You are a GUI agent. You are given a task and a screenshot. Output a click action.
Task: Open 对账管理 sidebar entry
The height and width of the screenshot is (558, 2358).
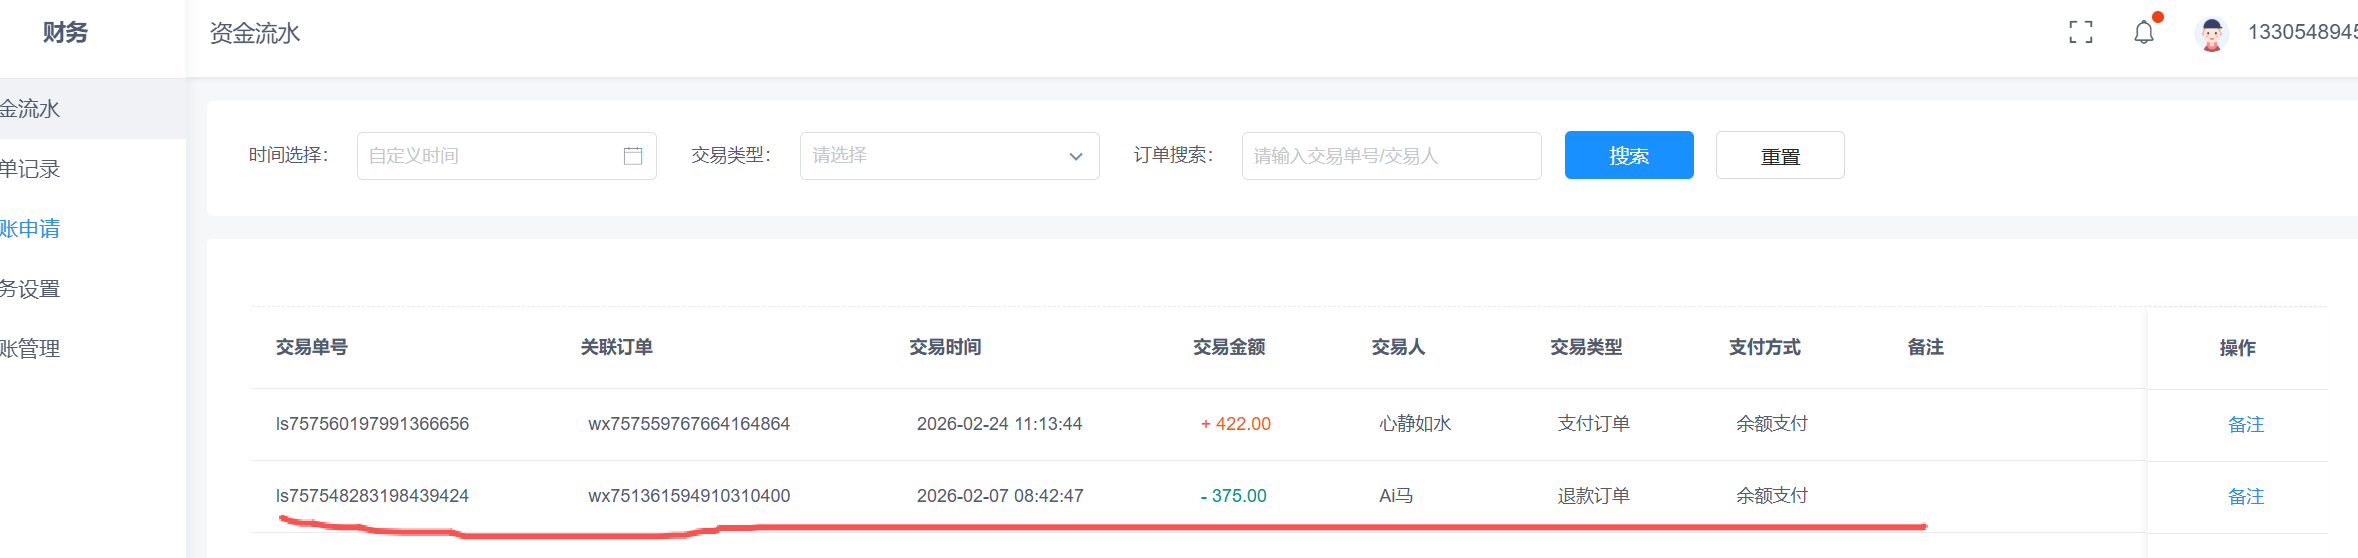point(30,349)
